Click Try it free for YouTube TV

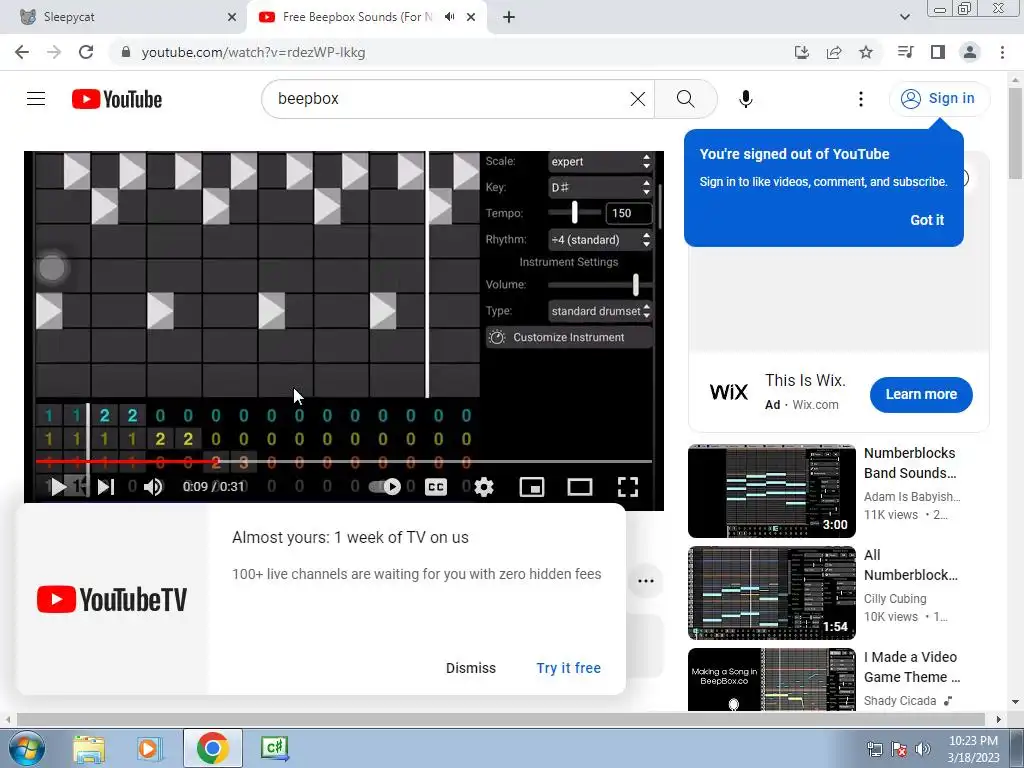[568, 668]
